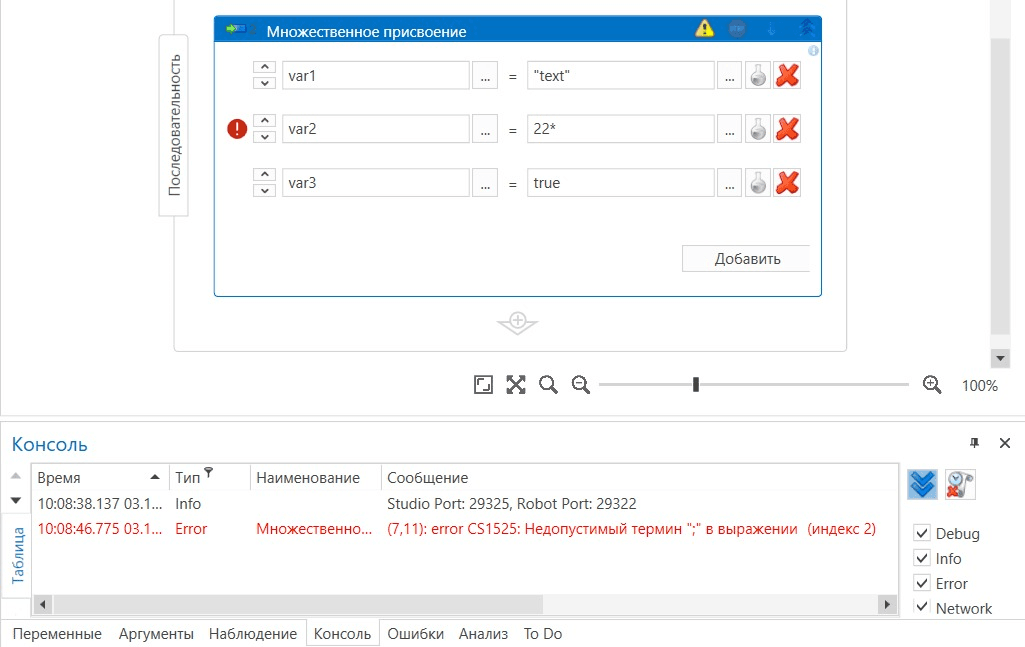Image resolution: width=1025 pixels, height=647 pixels.
Task: Switch to the Ошибки tab
Action: pyautogui.click(x=415, y=634)
